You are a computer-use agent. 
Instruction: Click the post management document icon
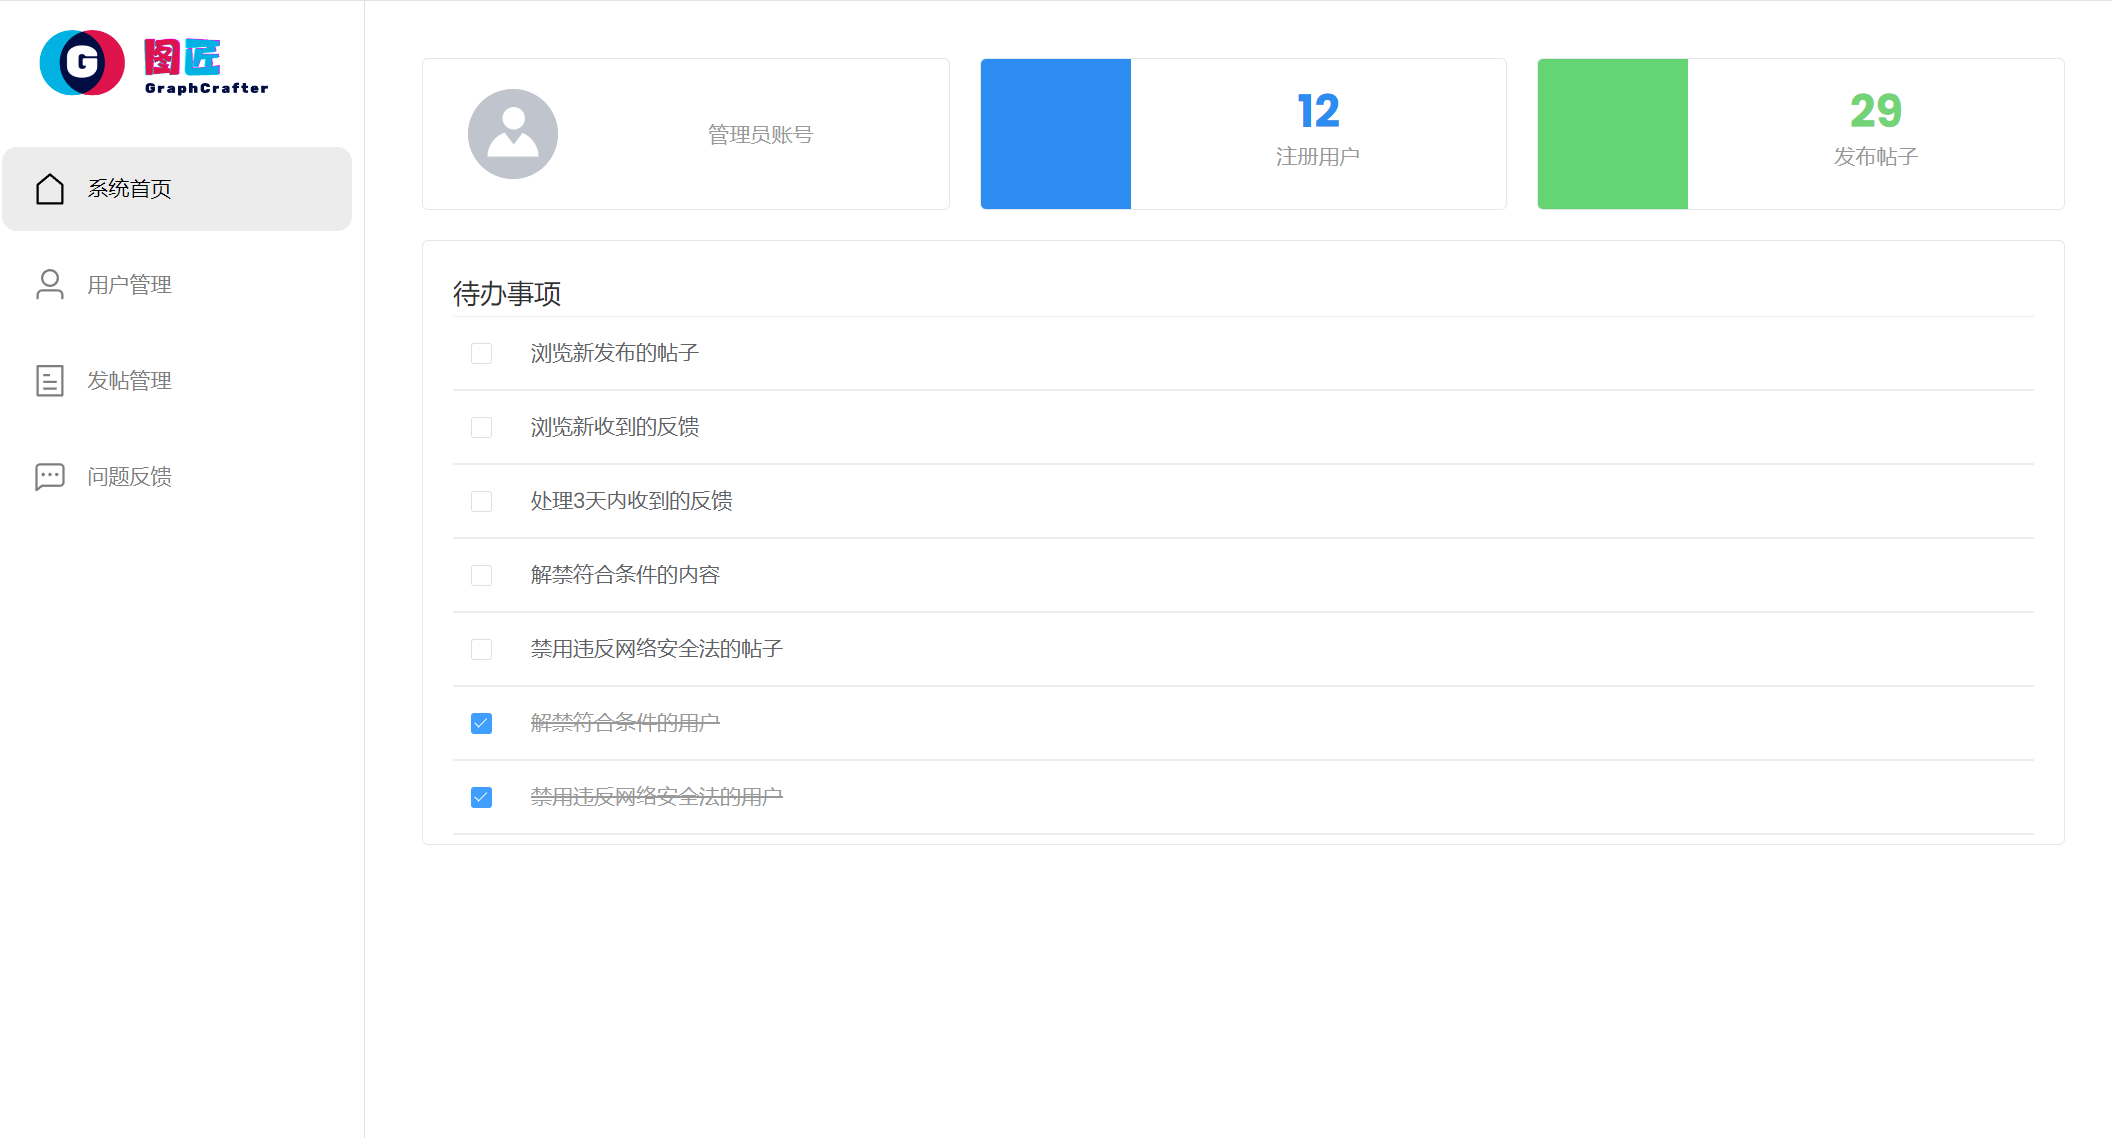pyautogui.click(x=50, y=381)
